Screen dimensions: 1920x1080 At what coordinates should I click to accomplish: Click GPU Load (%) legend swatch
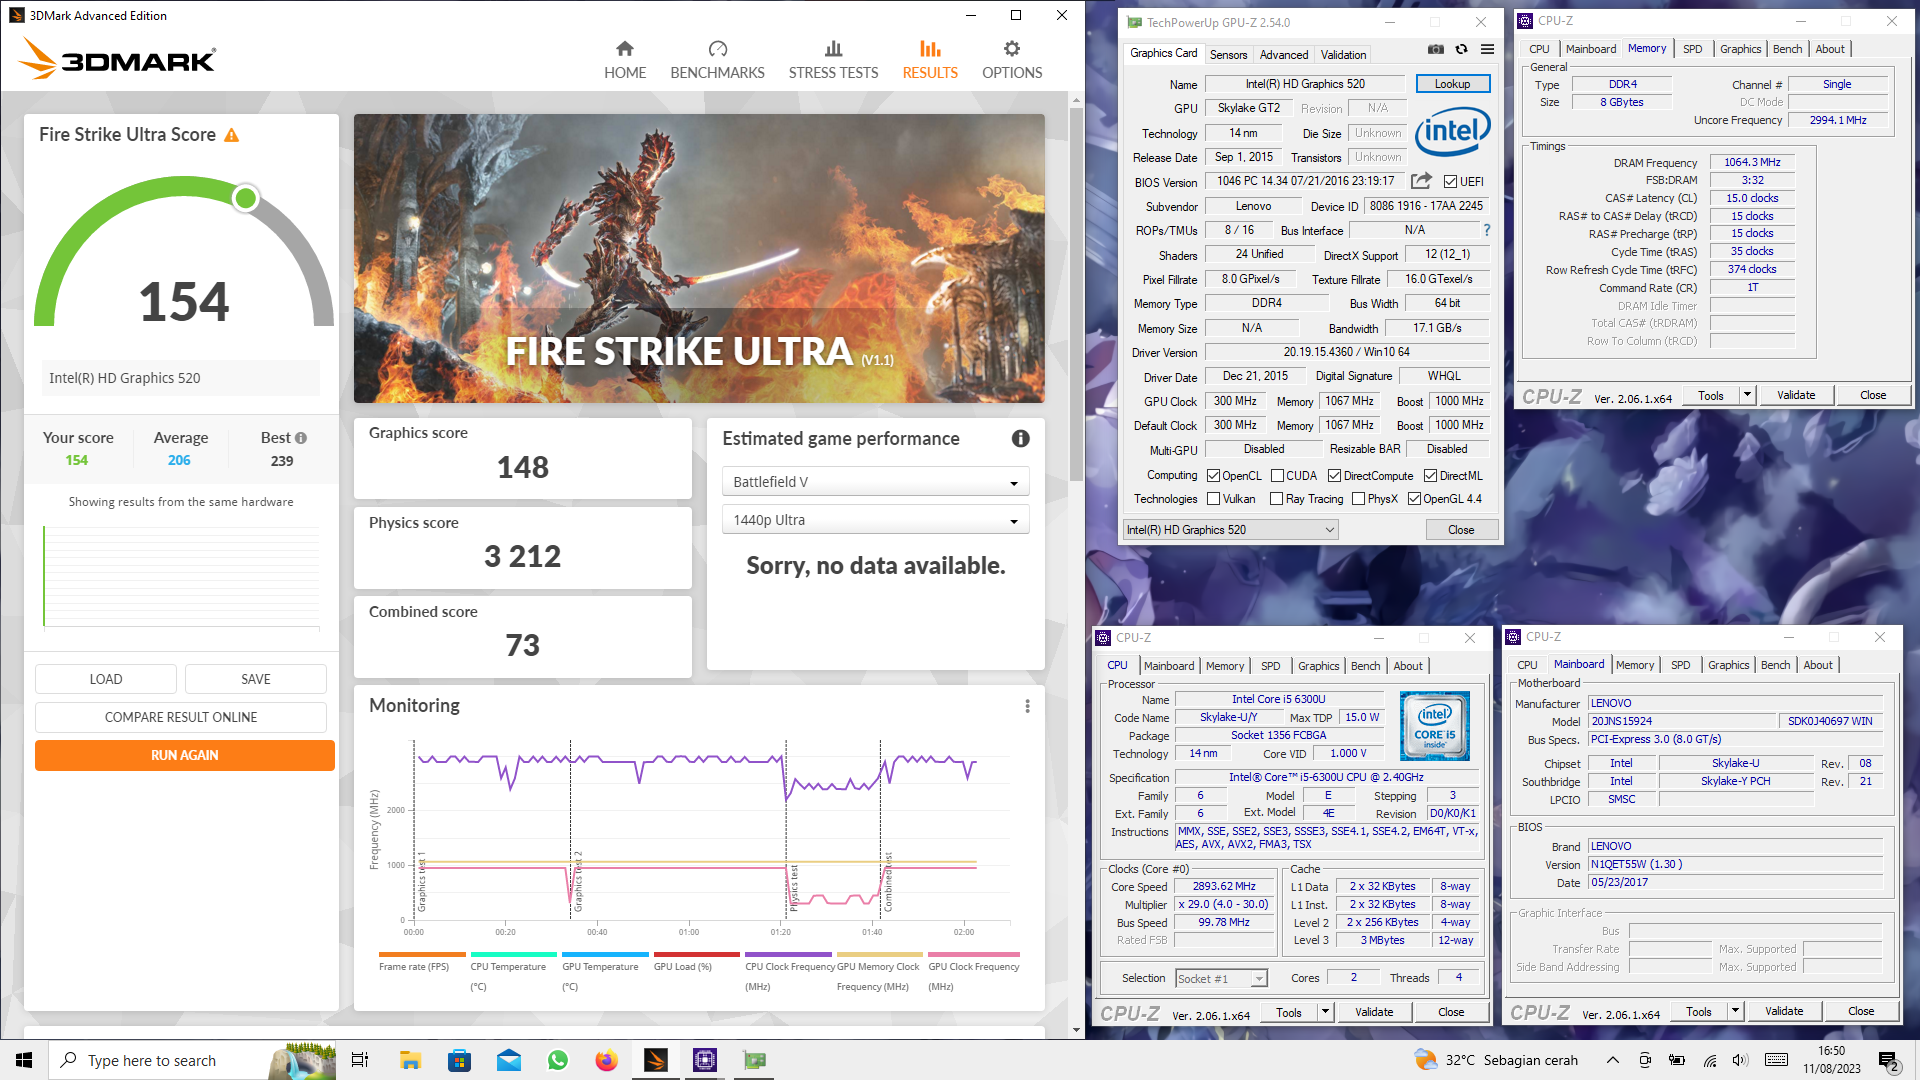[x=696, y=954]
